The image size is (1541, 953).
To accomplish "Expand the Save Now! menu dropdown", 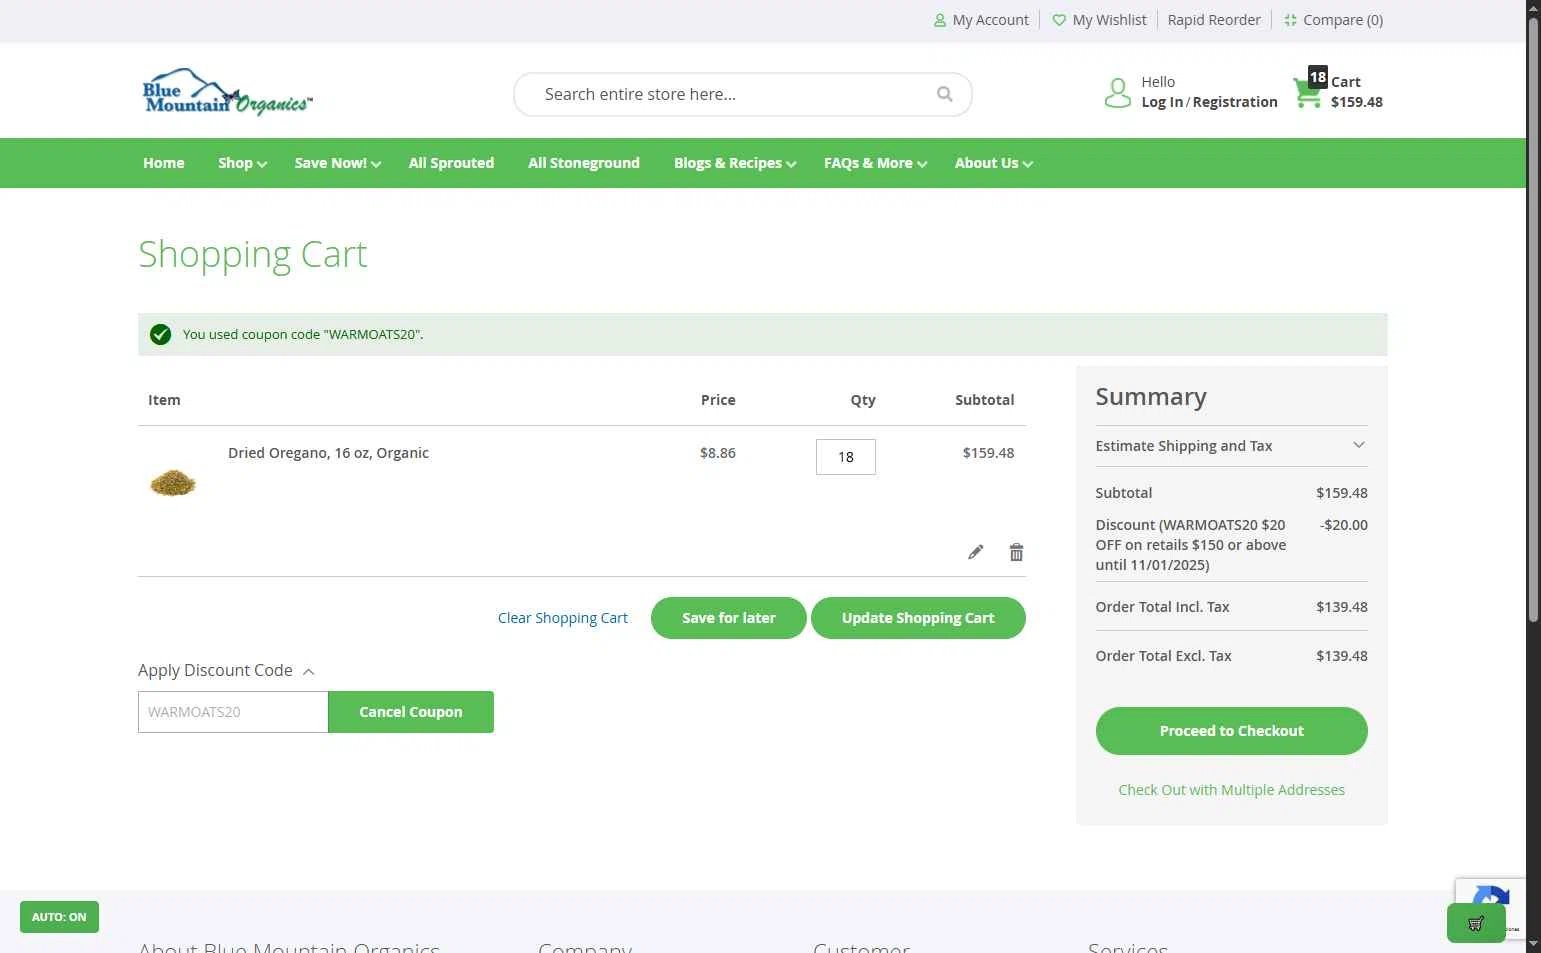I will (338, 163).
